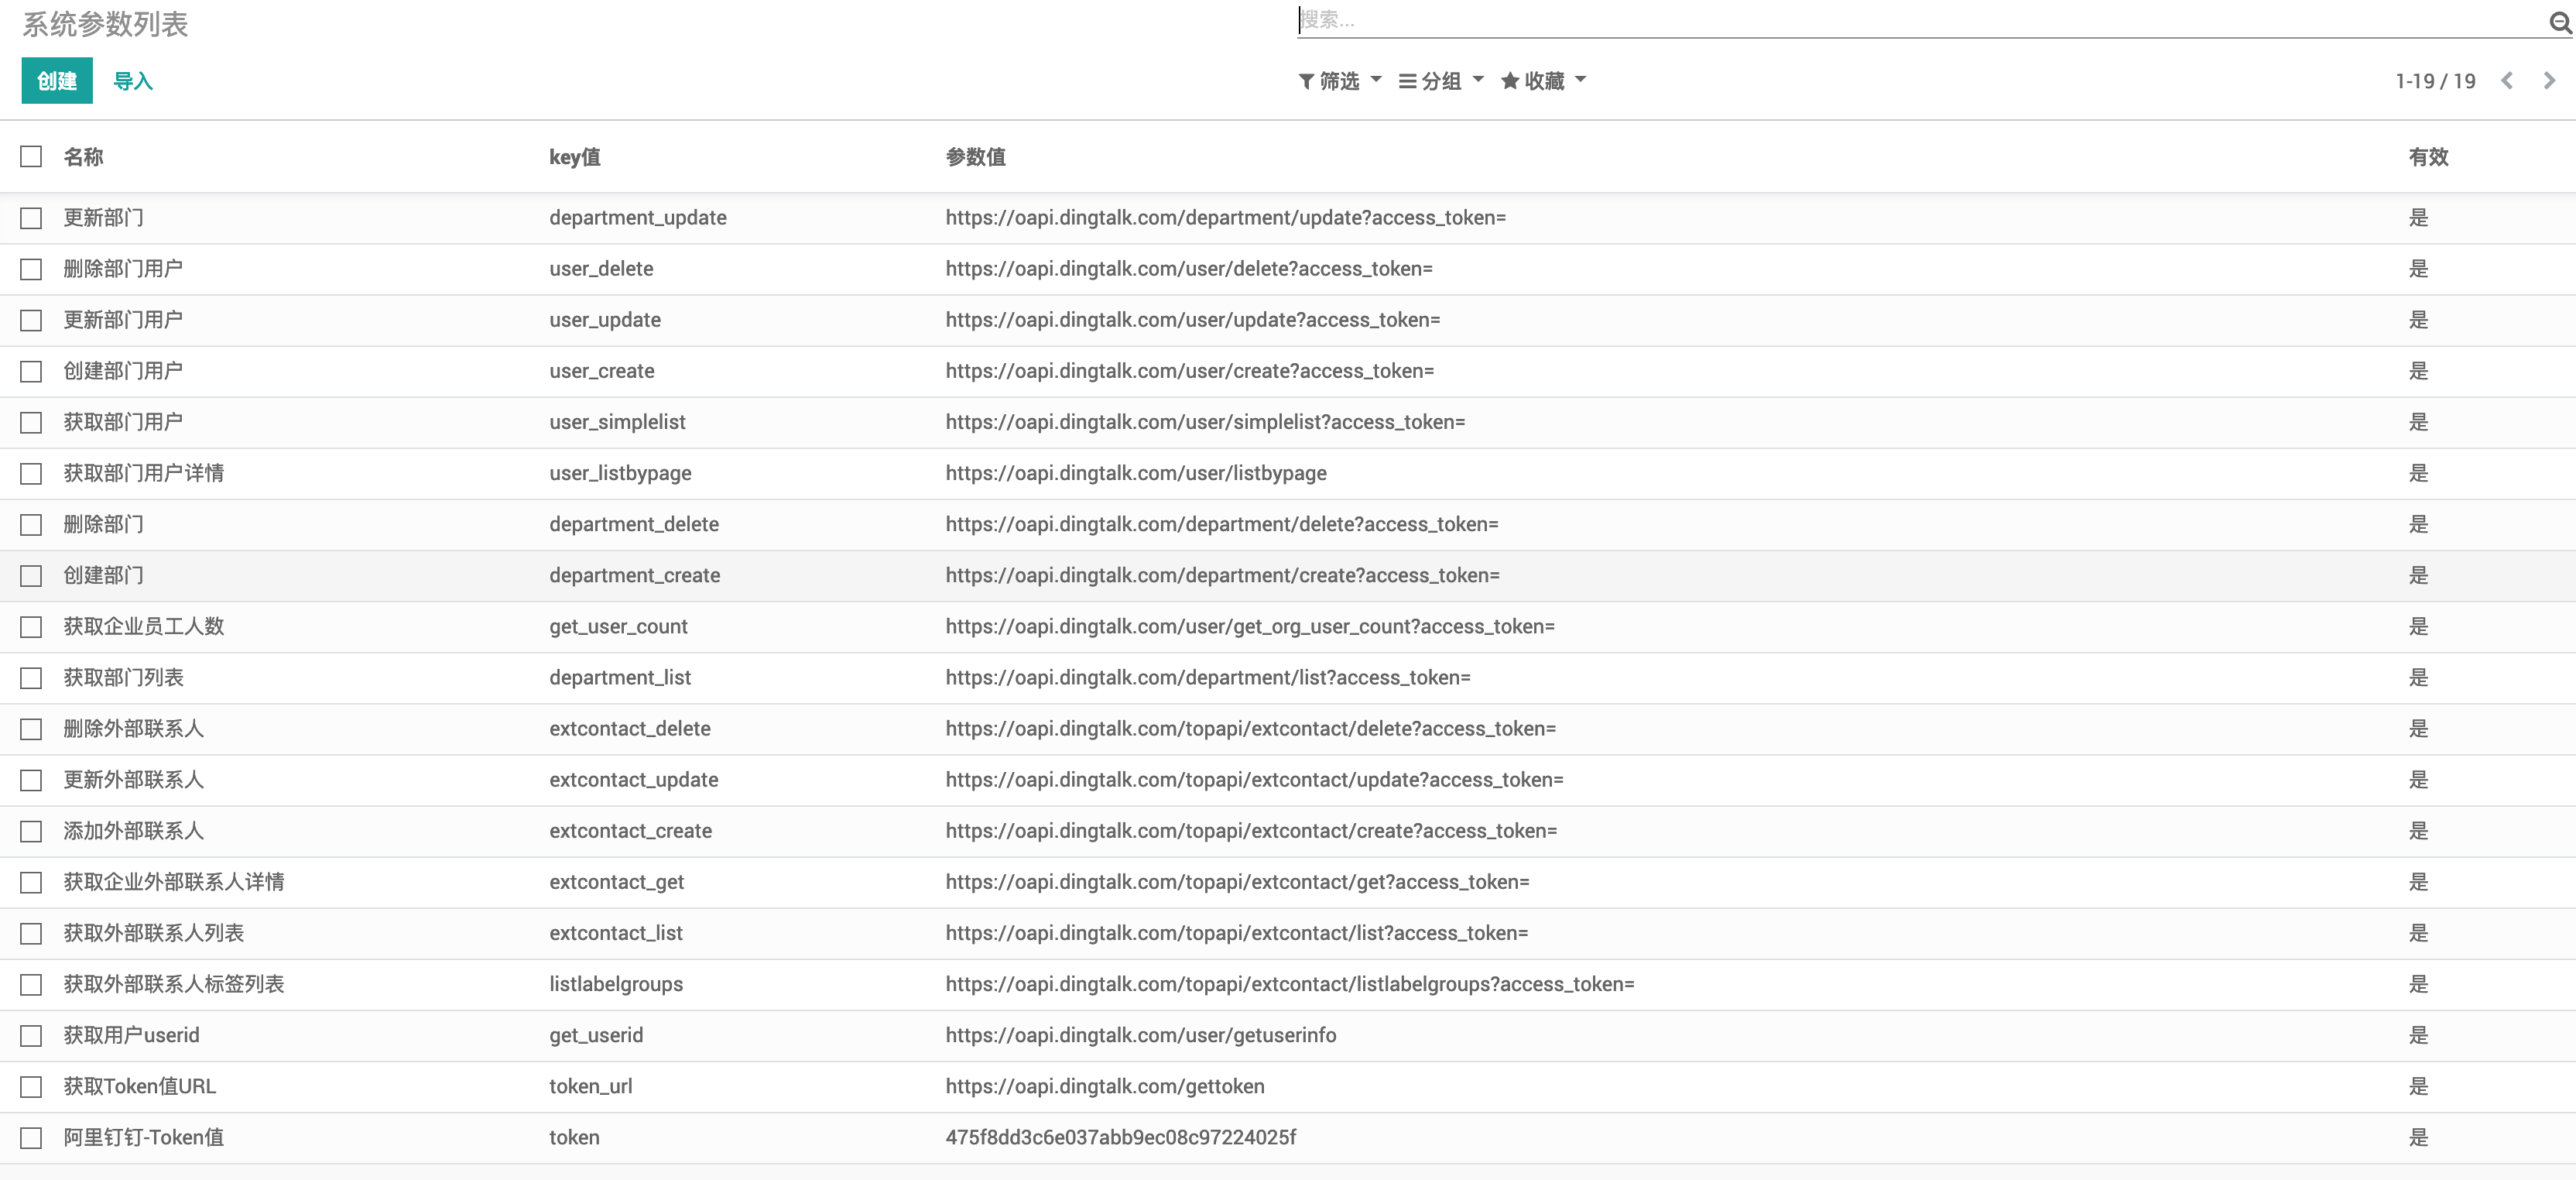This screenshot has width=2576, height=1180.
Task: Open the 获取外部联系人标签列表 record
Action: coord(174,984)
